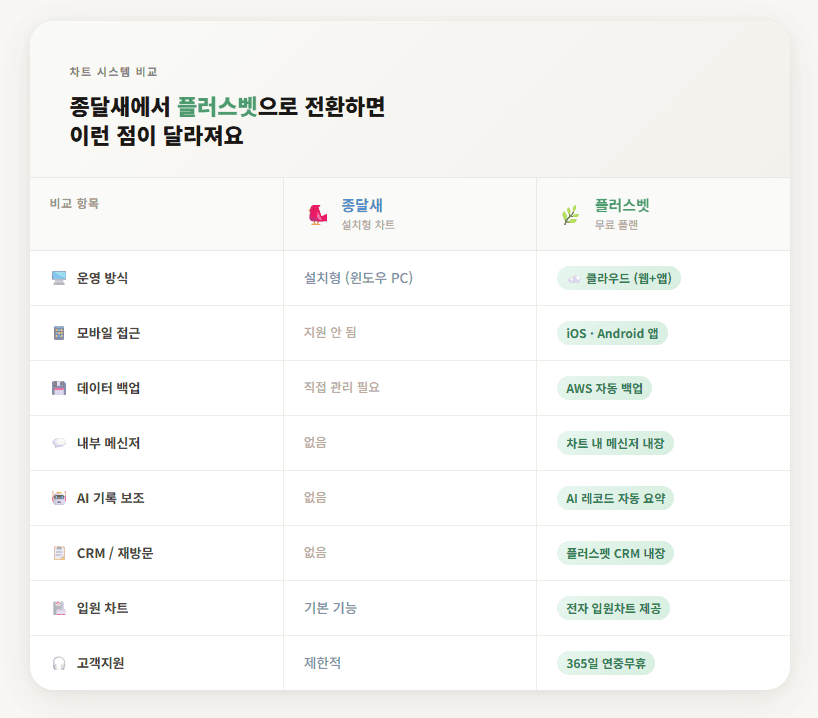This screenshot has height=718, width=818.
Task: Select the AI 레코드 자동 요약 badge
Action: coord(616,498)
